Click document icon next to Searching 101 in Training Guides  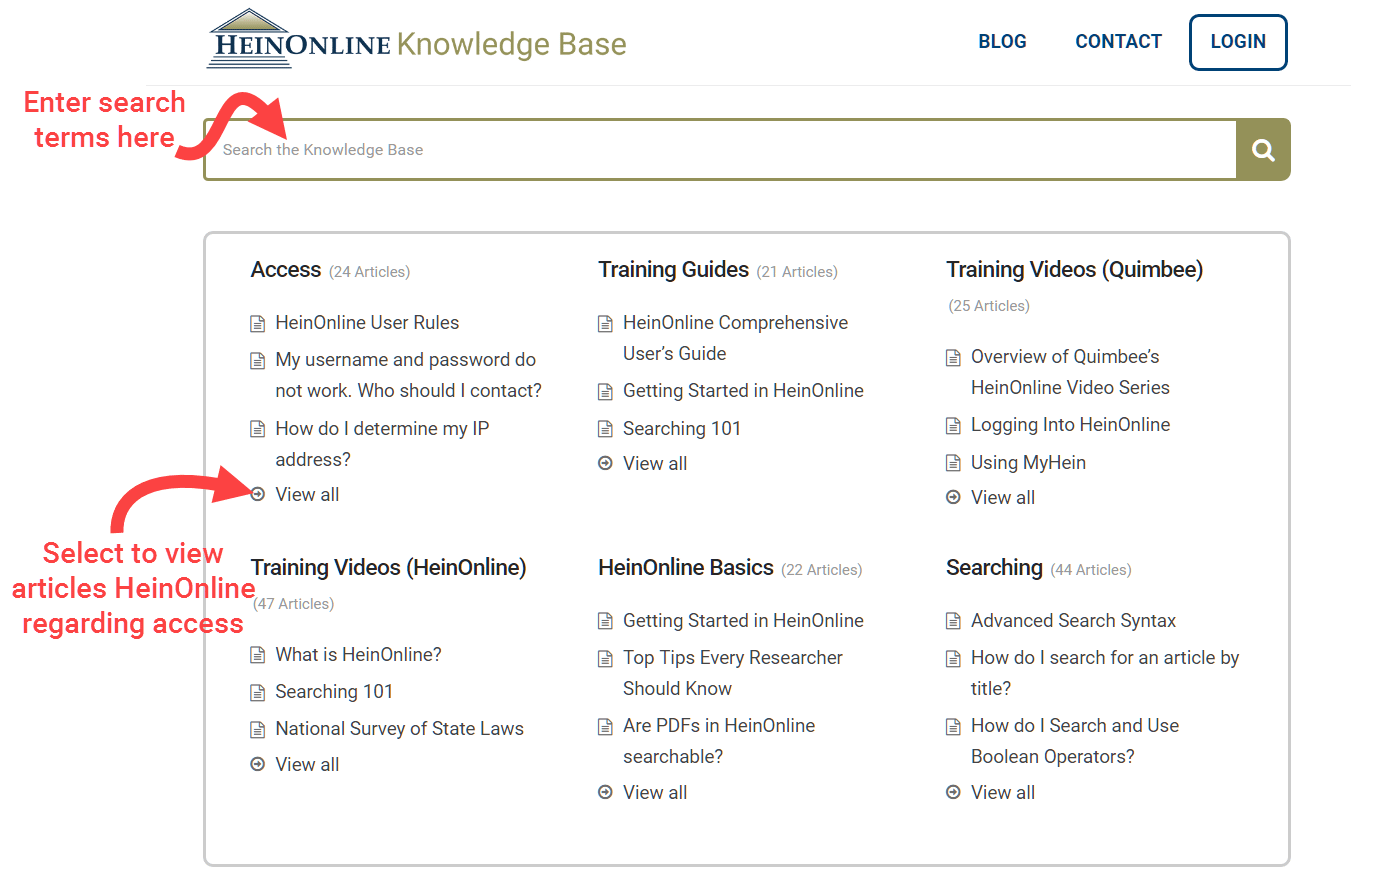coord(605,430)
